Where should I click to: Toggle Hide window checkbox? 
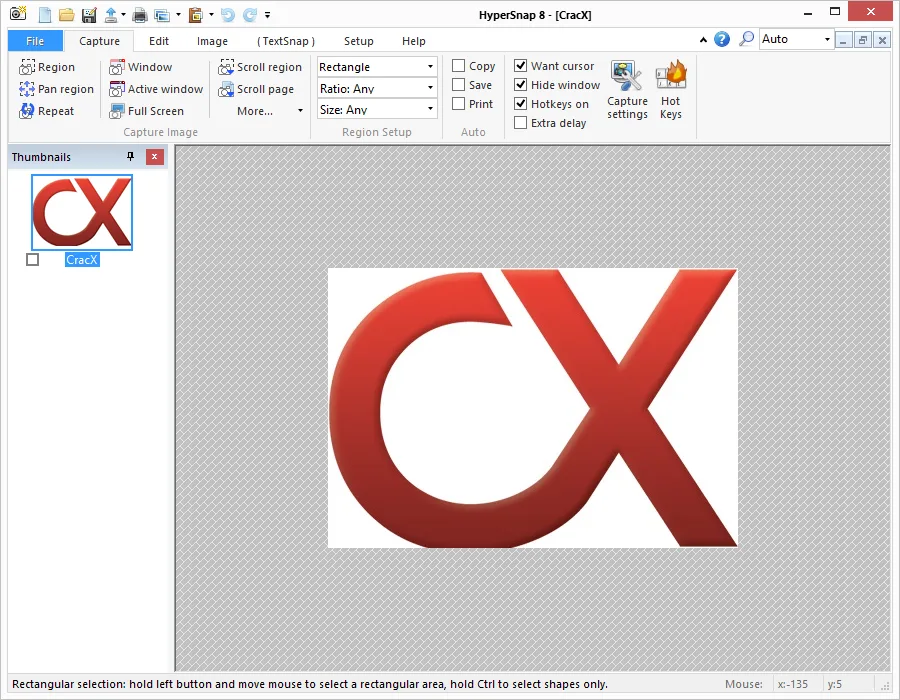pos(521,85)
